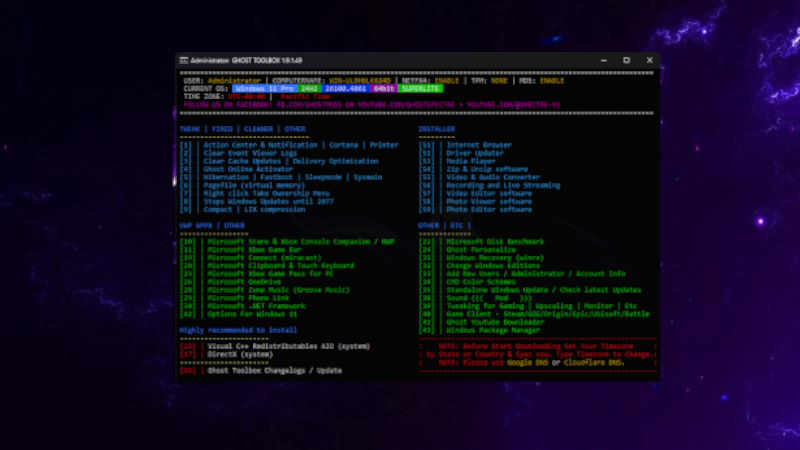The height and width of the screenshot is (450, 800).
Task: Select 'Ghost Online Activator' option line
Action: (x=236, y=169)
